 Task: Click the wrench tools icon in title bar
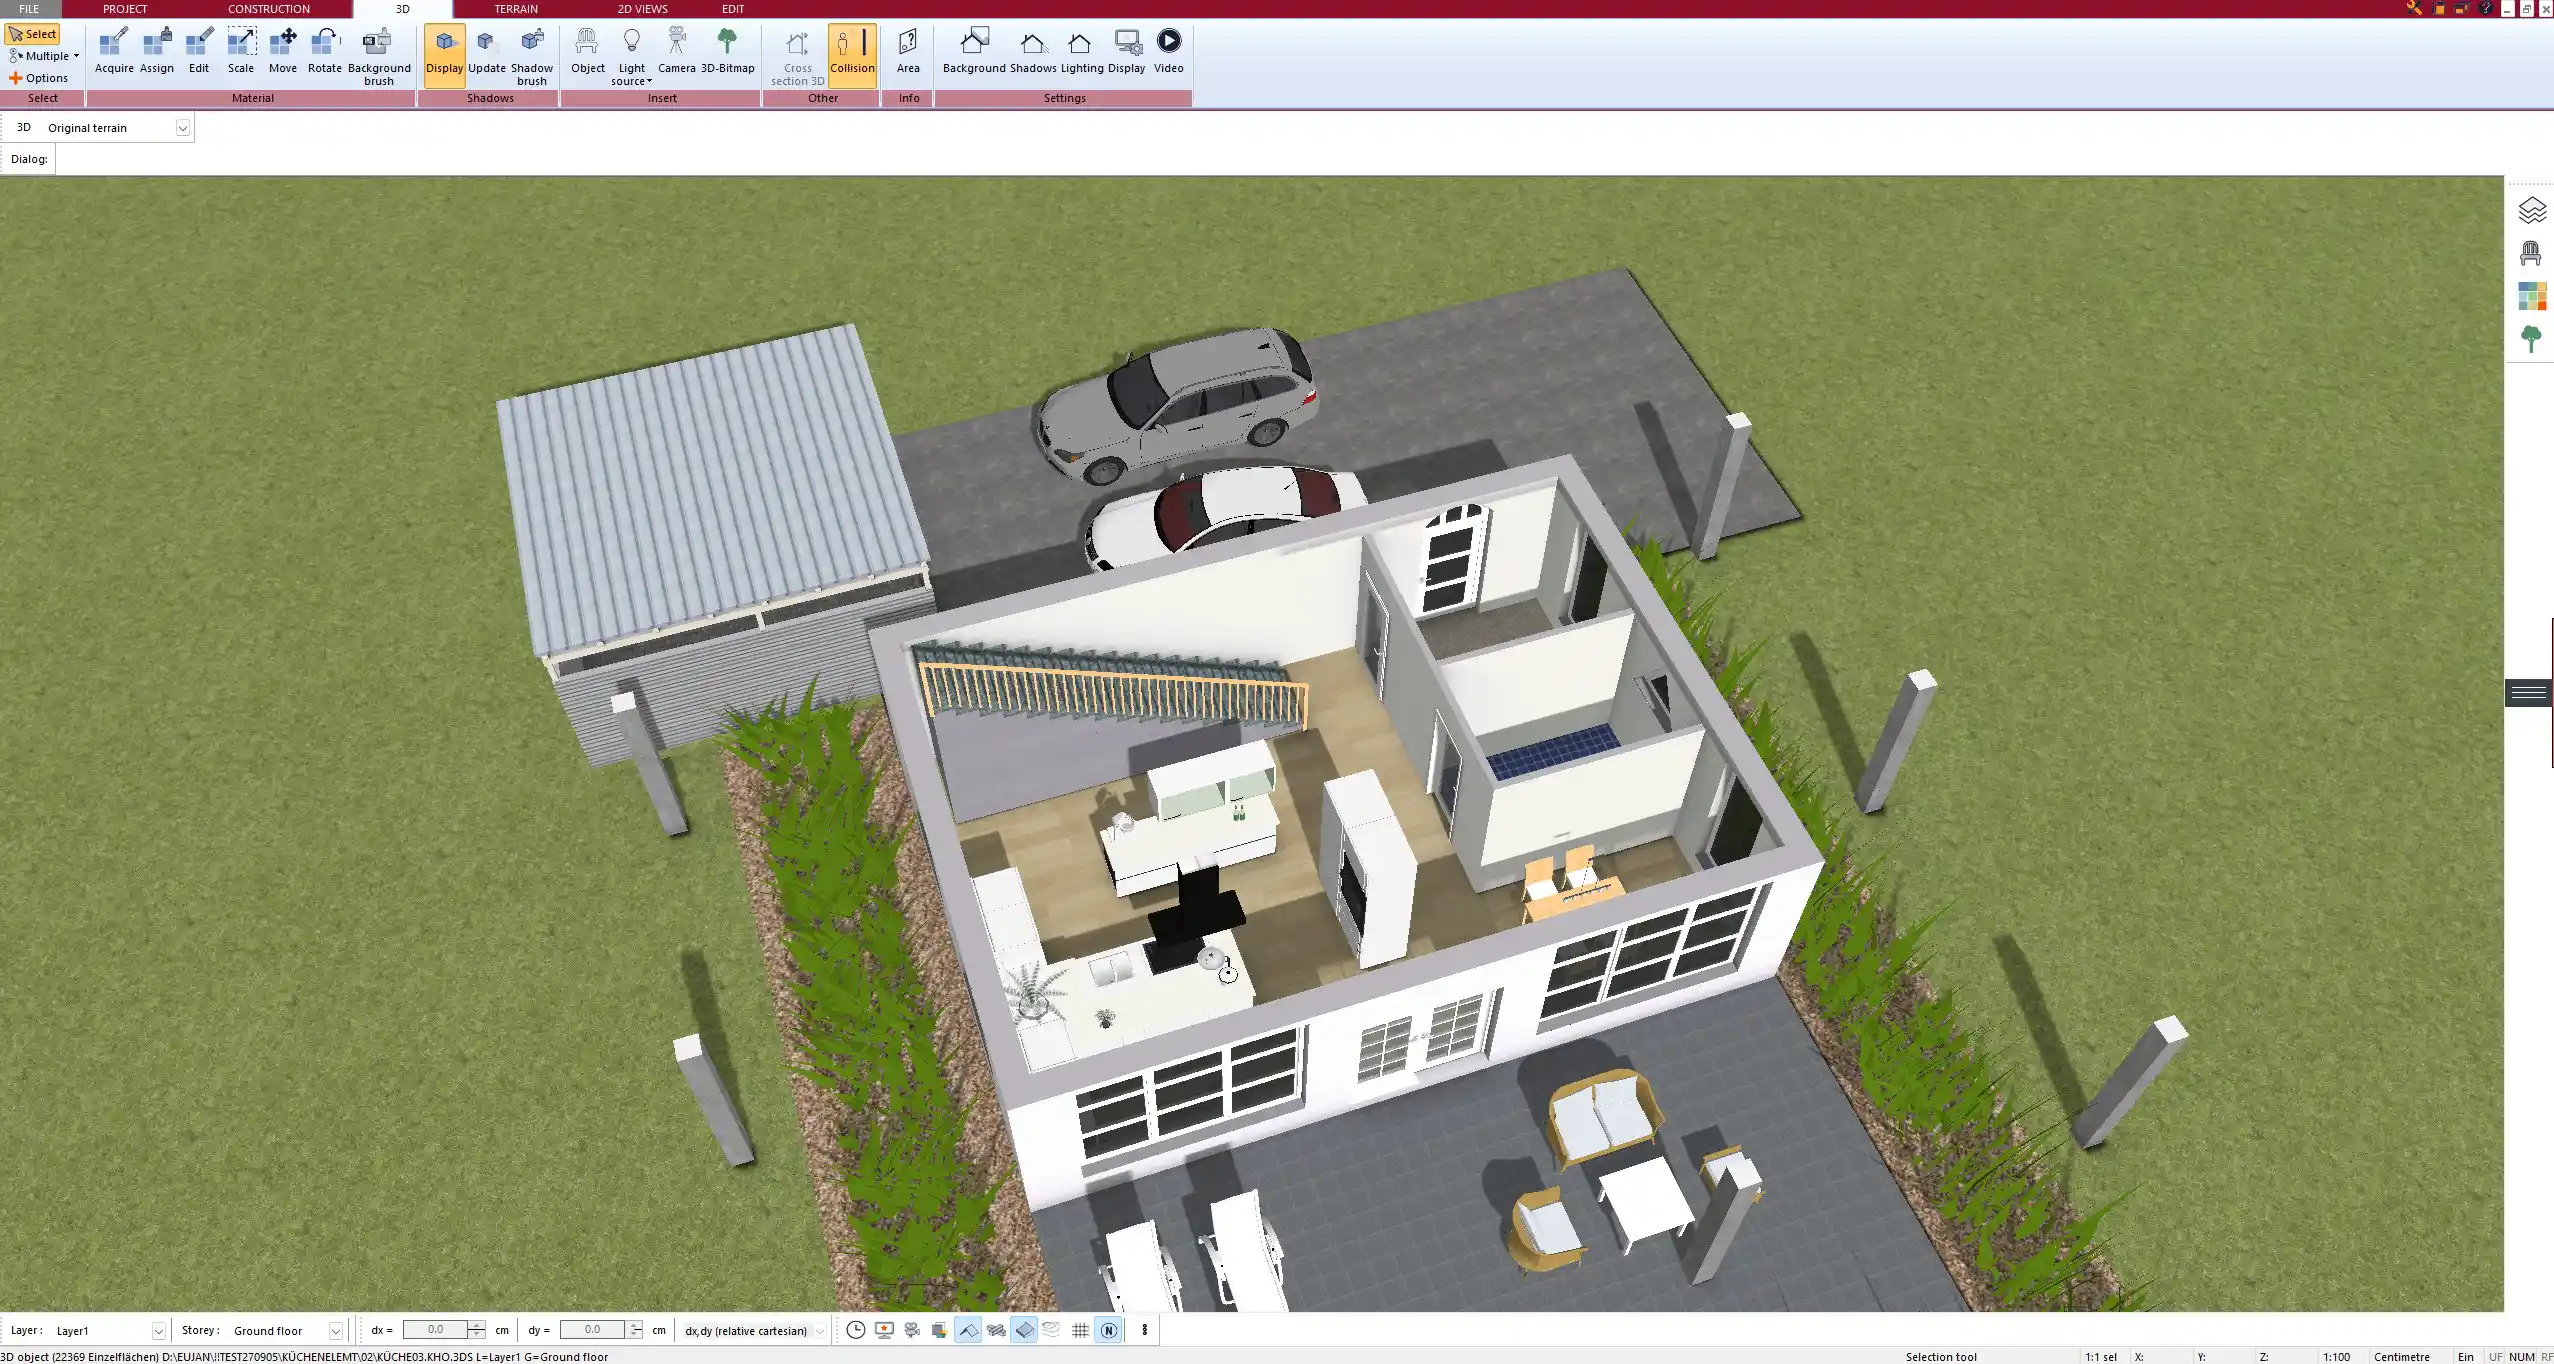pos(2414,8)
